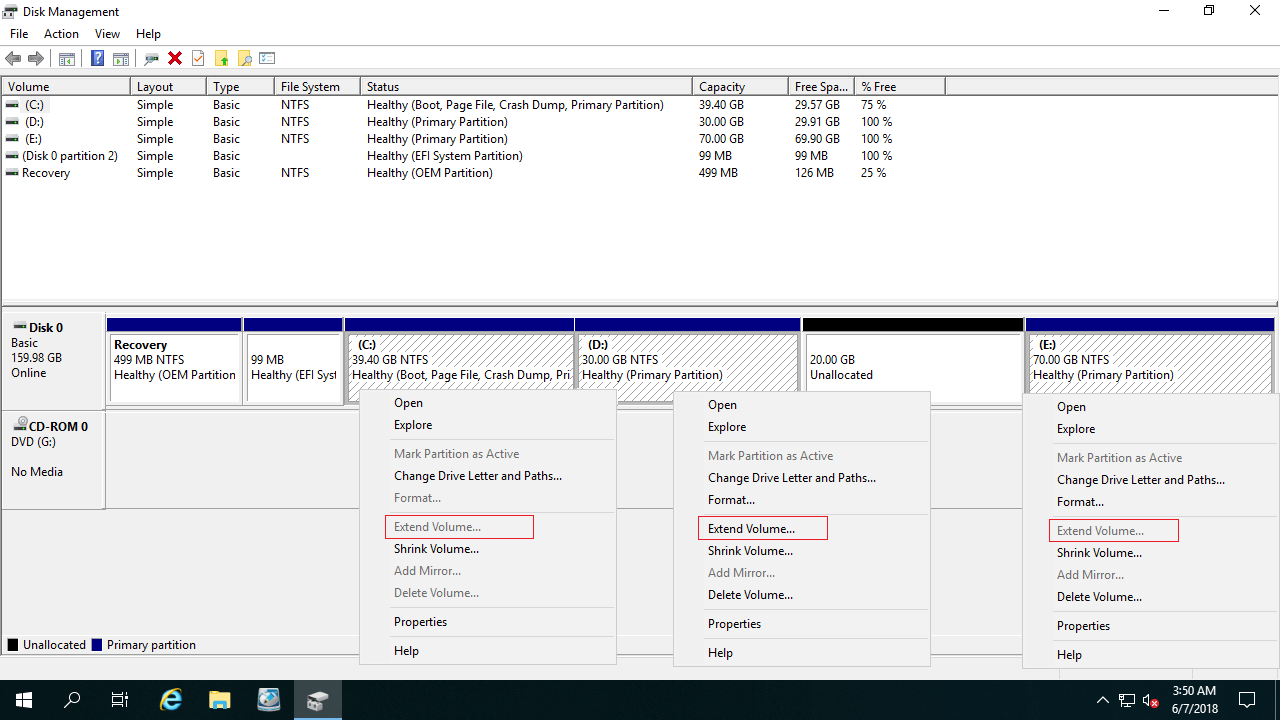
Task: Click the Back arrow in the toolbar
Action: [13, 58]
